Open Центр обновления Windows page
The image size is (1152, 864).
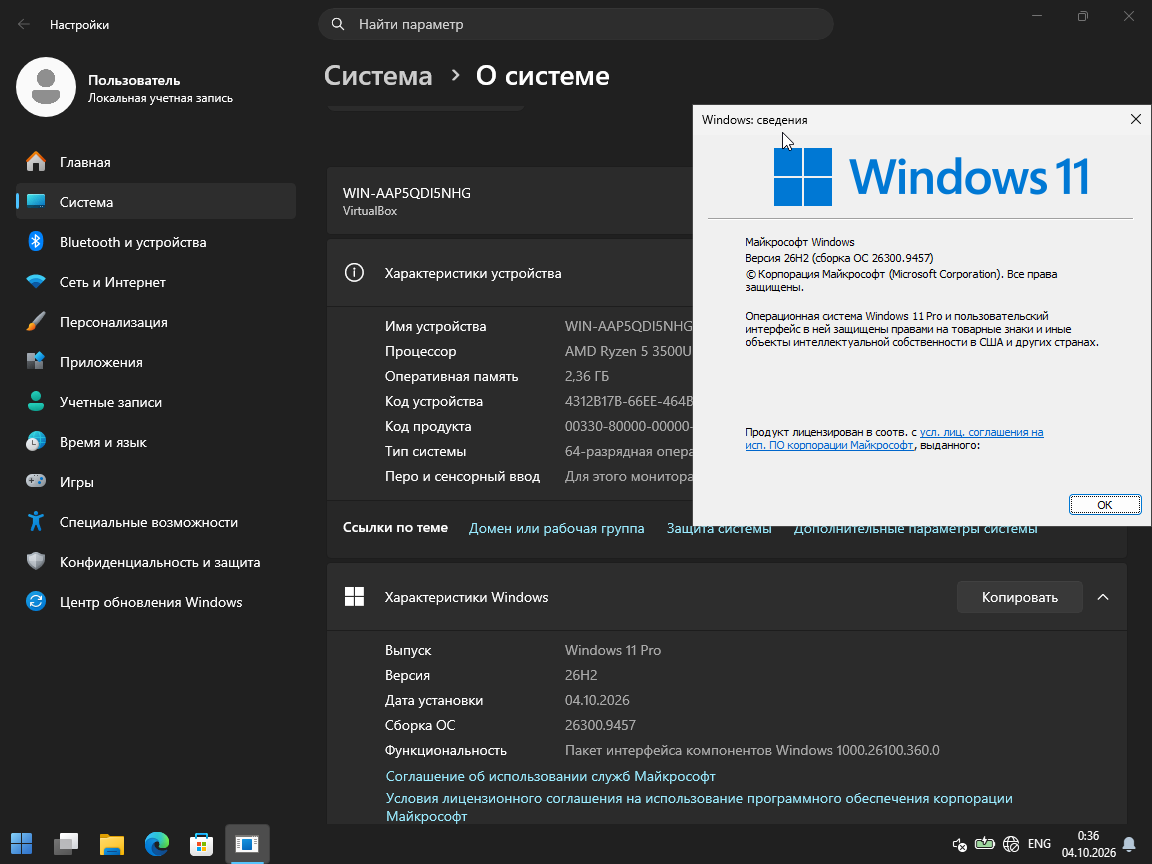[156, 602]
